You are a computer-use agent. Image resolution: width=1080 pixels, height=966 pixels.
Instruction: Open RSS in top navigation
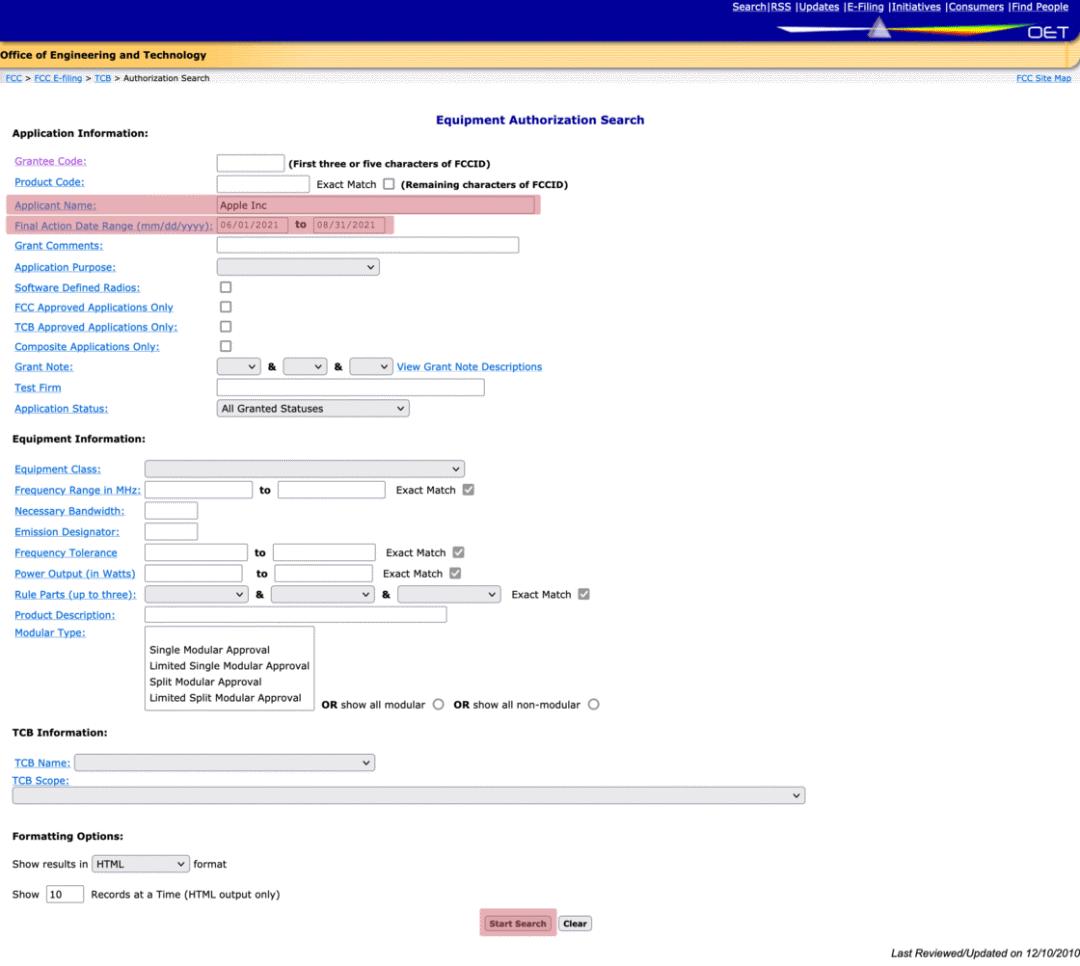coord(780,7)
